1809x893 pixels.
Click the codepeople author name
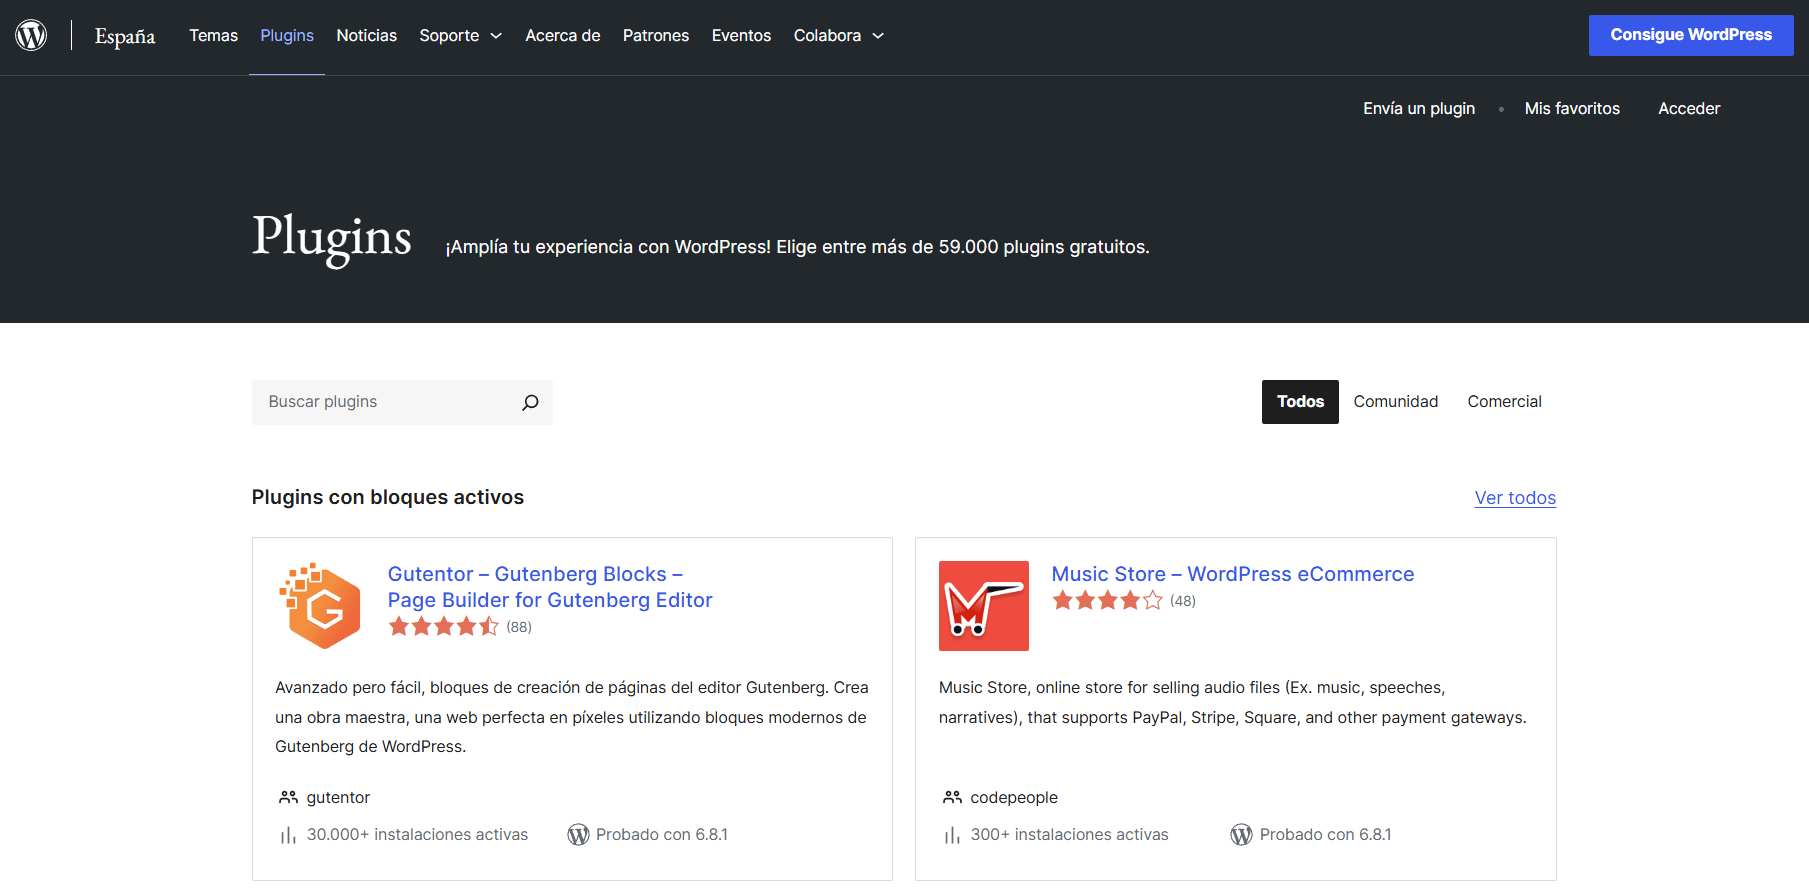(x=1014, y=797)
